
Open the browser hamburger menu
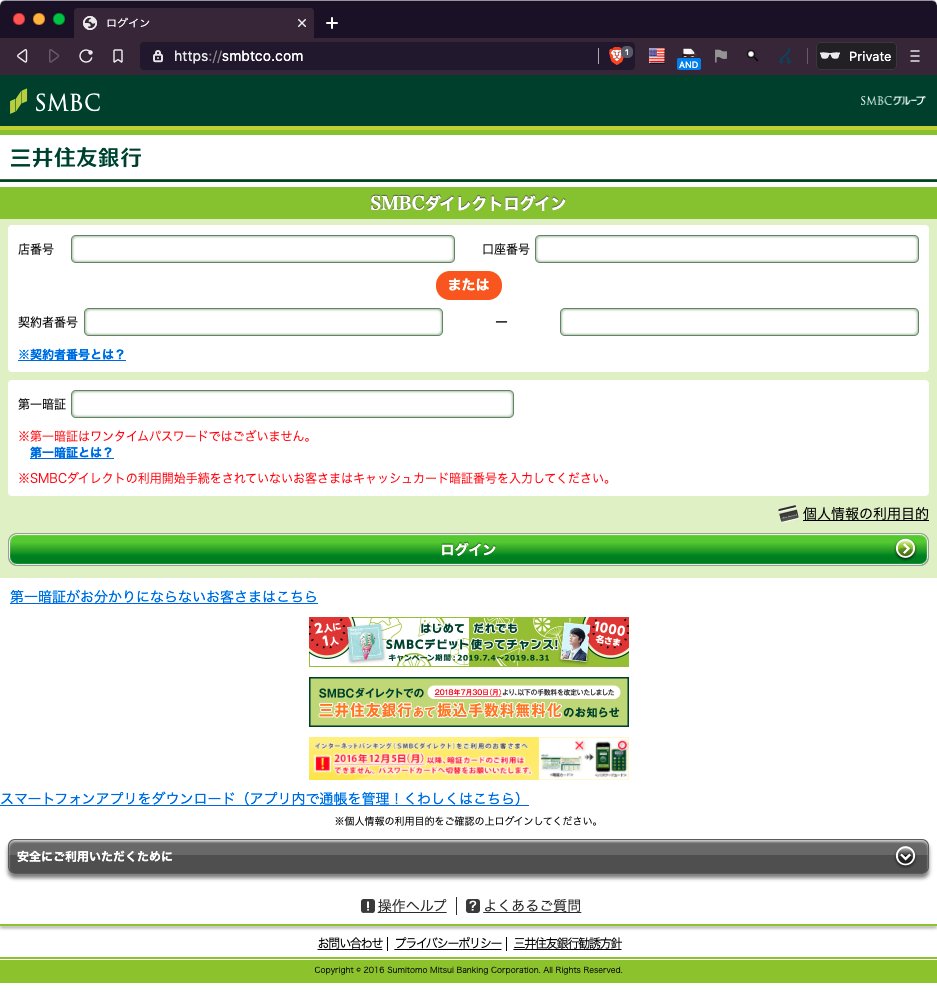(915, 56)
